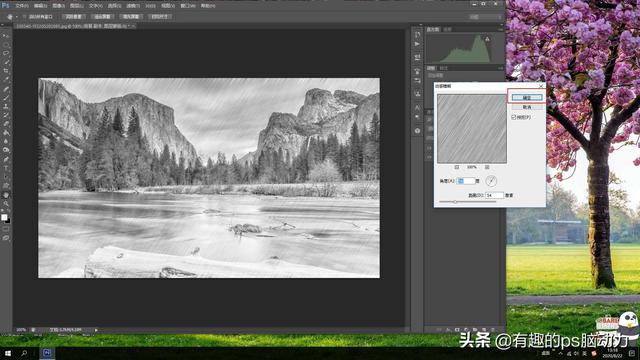
Task: Click the Print Size button
Action: pyautogui.click(x=160, y=17)
